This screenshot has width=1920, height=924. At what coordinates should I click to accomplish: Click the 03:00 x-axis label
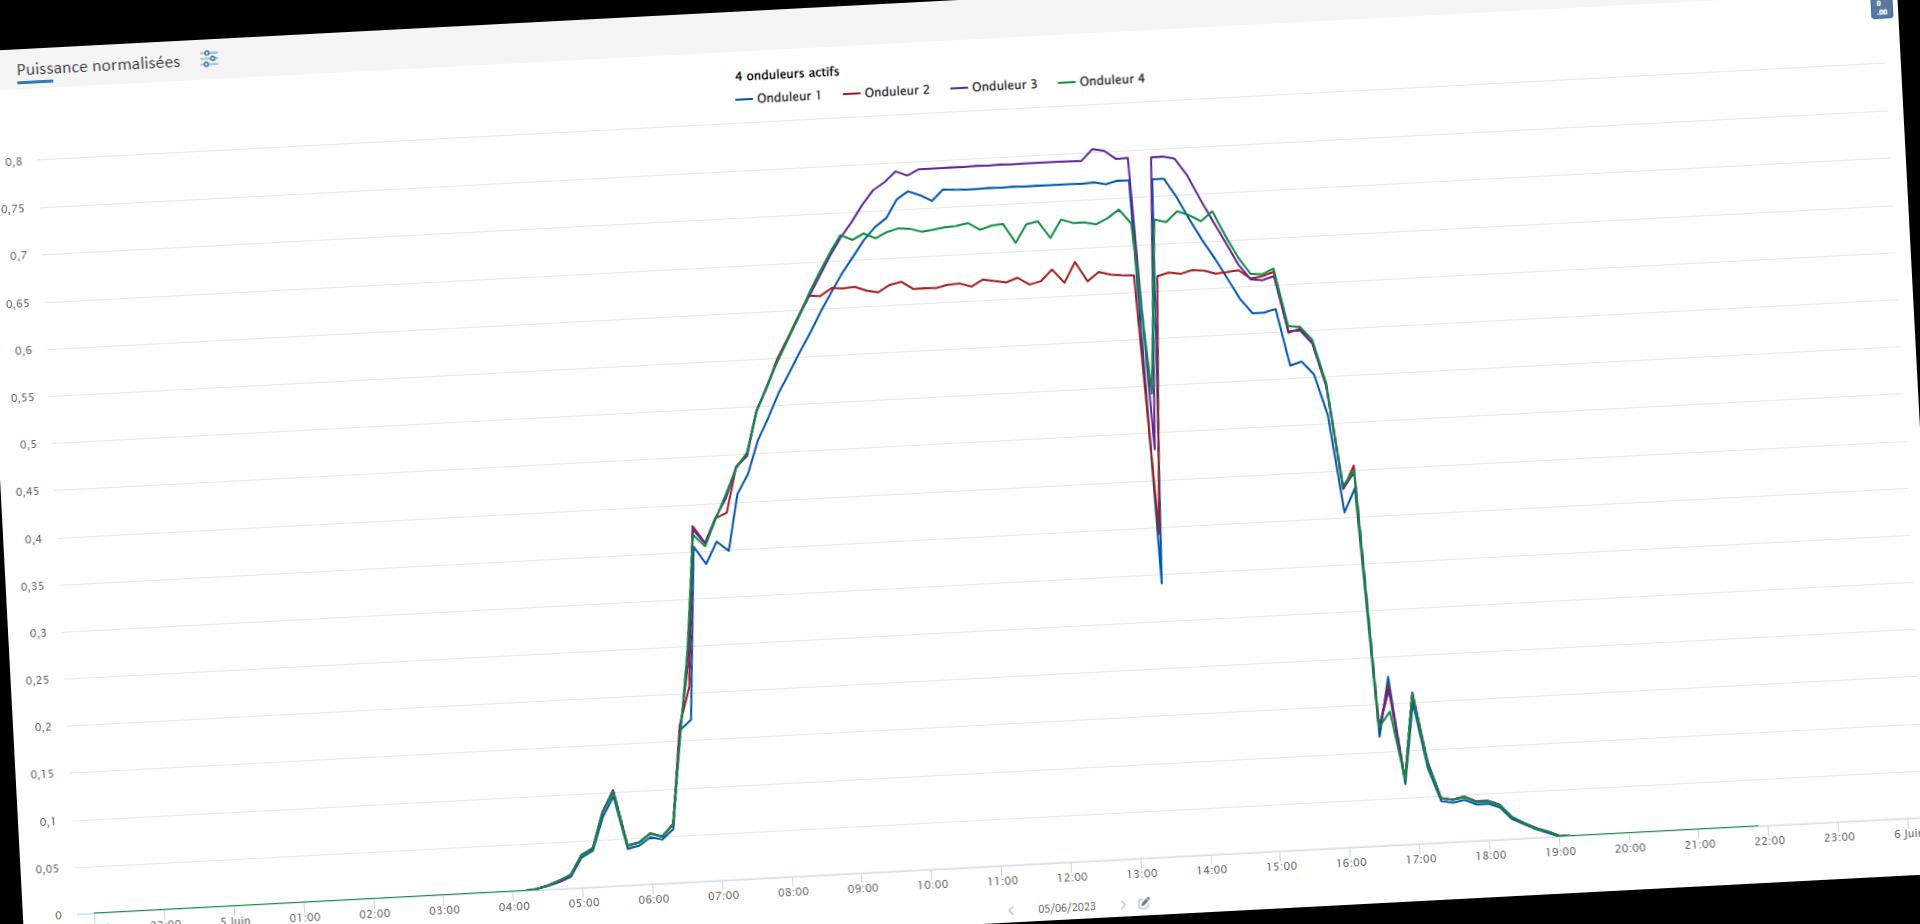(444, 910)
